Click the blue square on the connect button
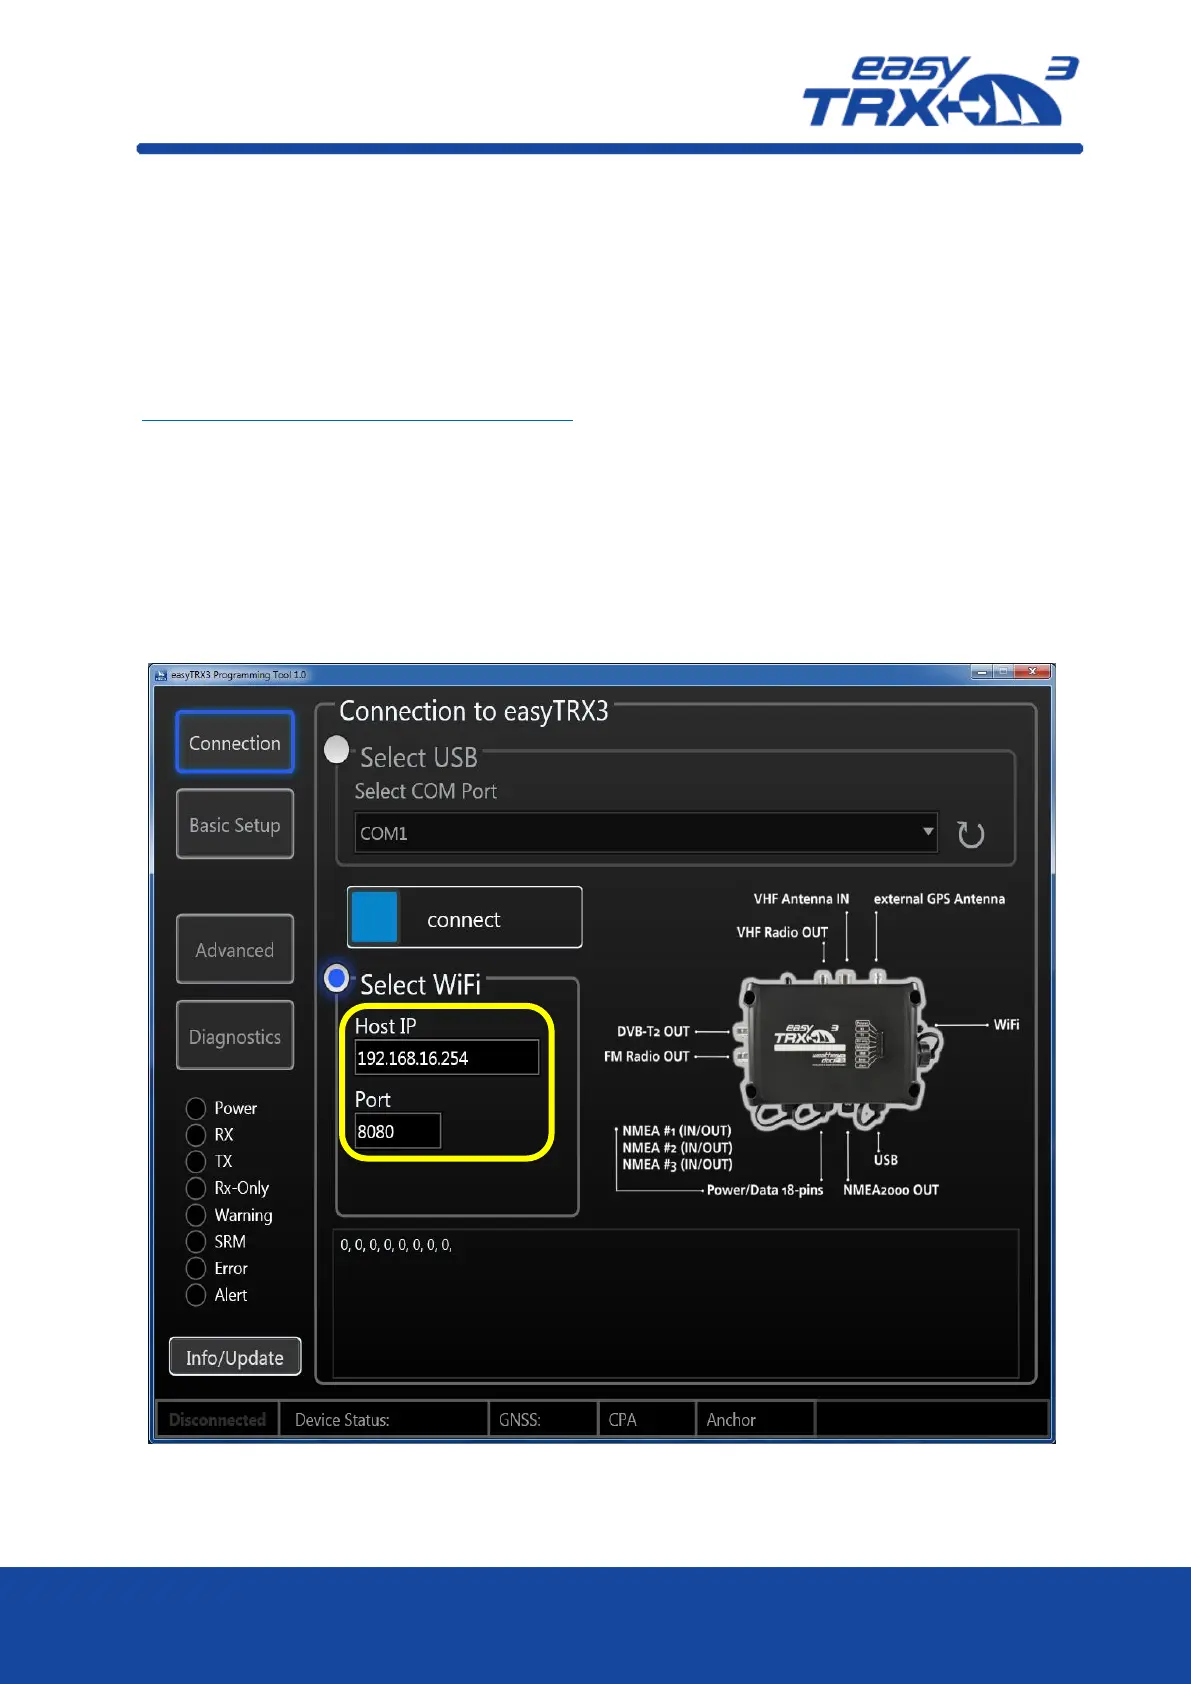Screen dimensions: 1191x1684 click(x=375, y=917)
